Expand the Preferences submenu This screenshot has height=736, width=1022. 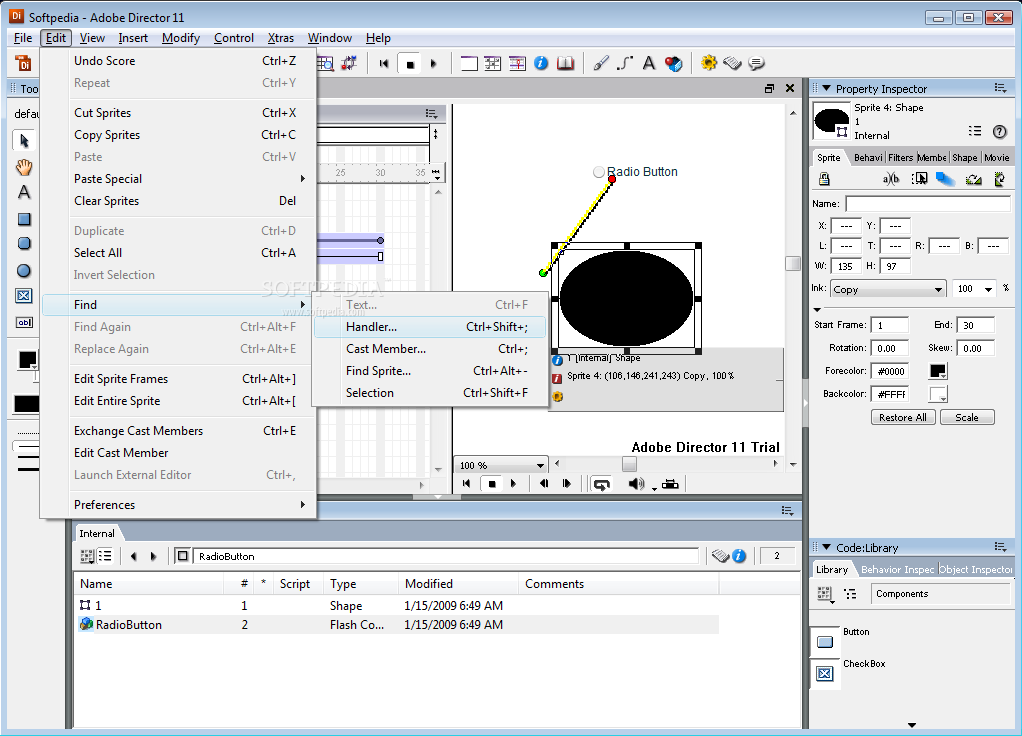[178, 505]
